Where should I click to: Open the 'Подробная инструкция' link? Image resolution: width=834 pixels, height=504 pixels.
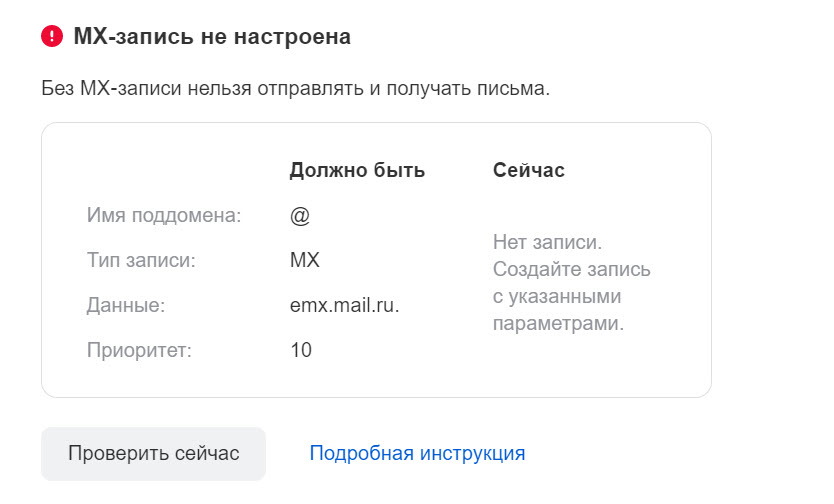click(417, 453)
